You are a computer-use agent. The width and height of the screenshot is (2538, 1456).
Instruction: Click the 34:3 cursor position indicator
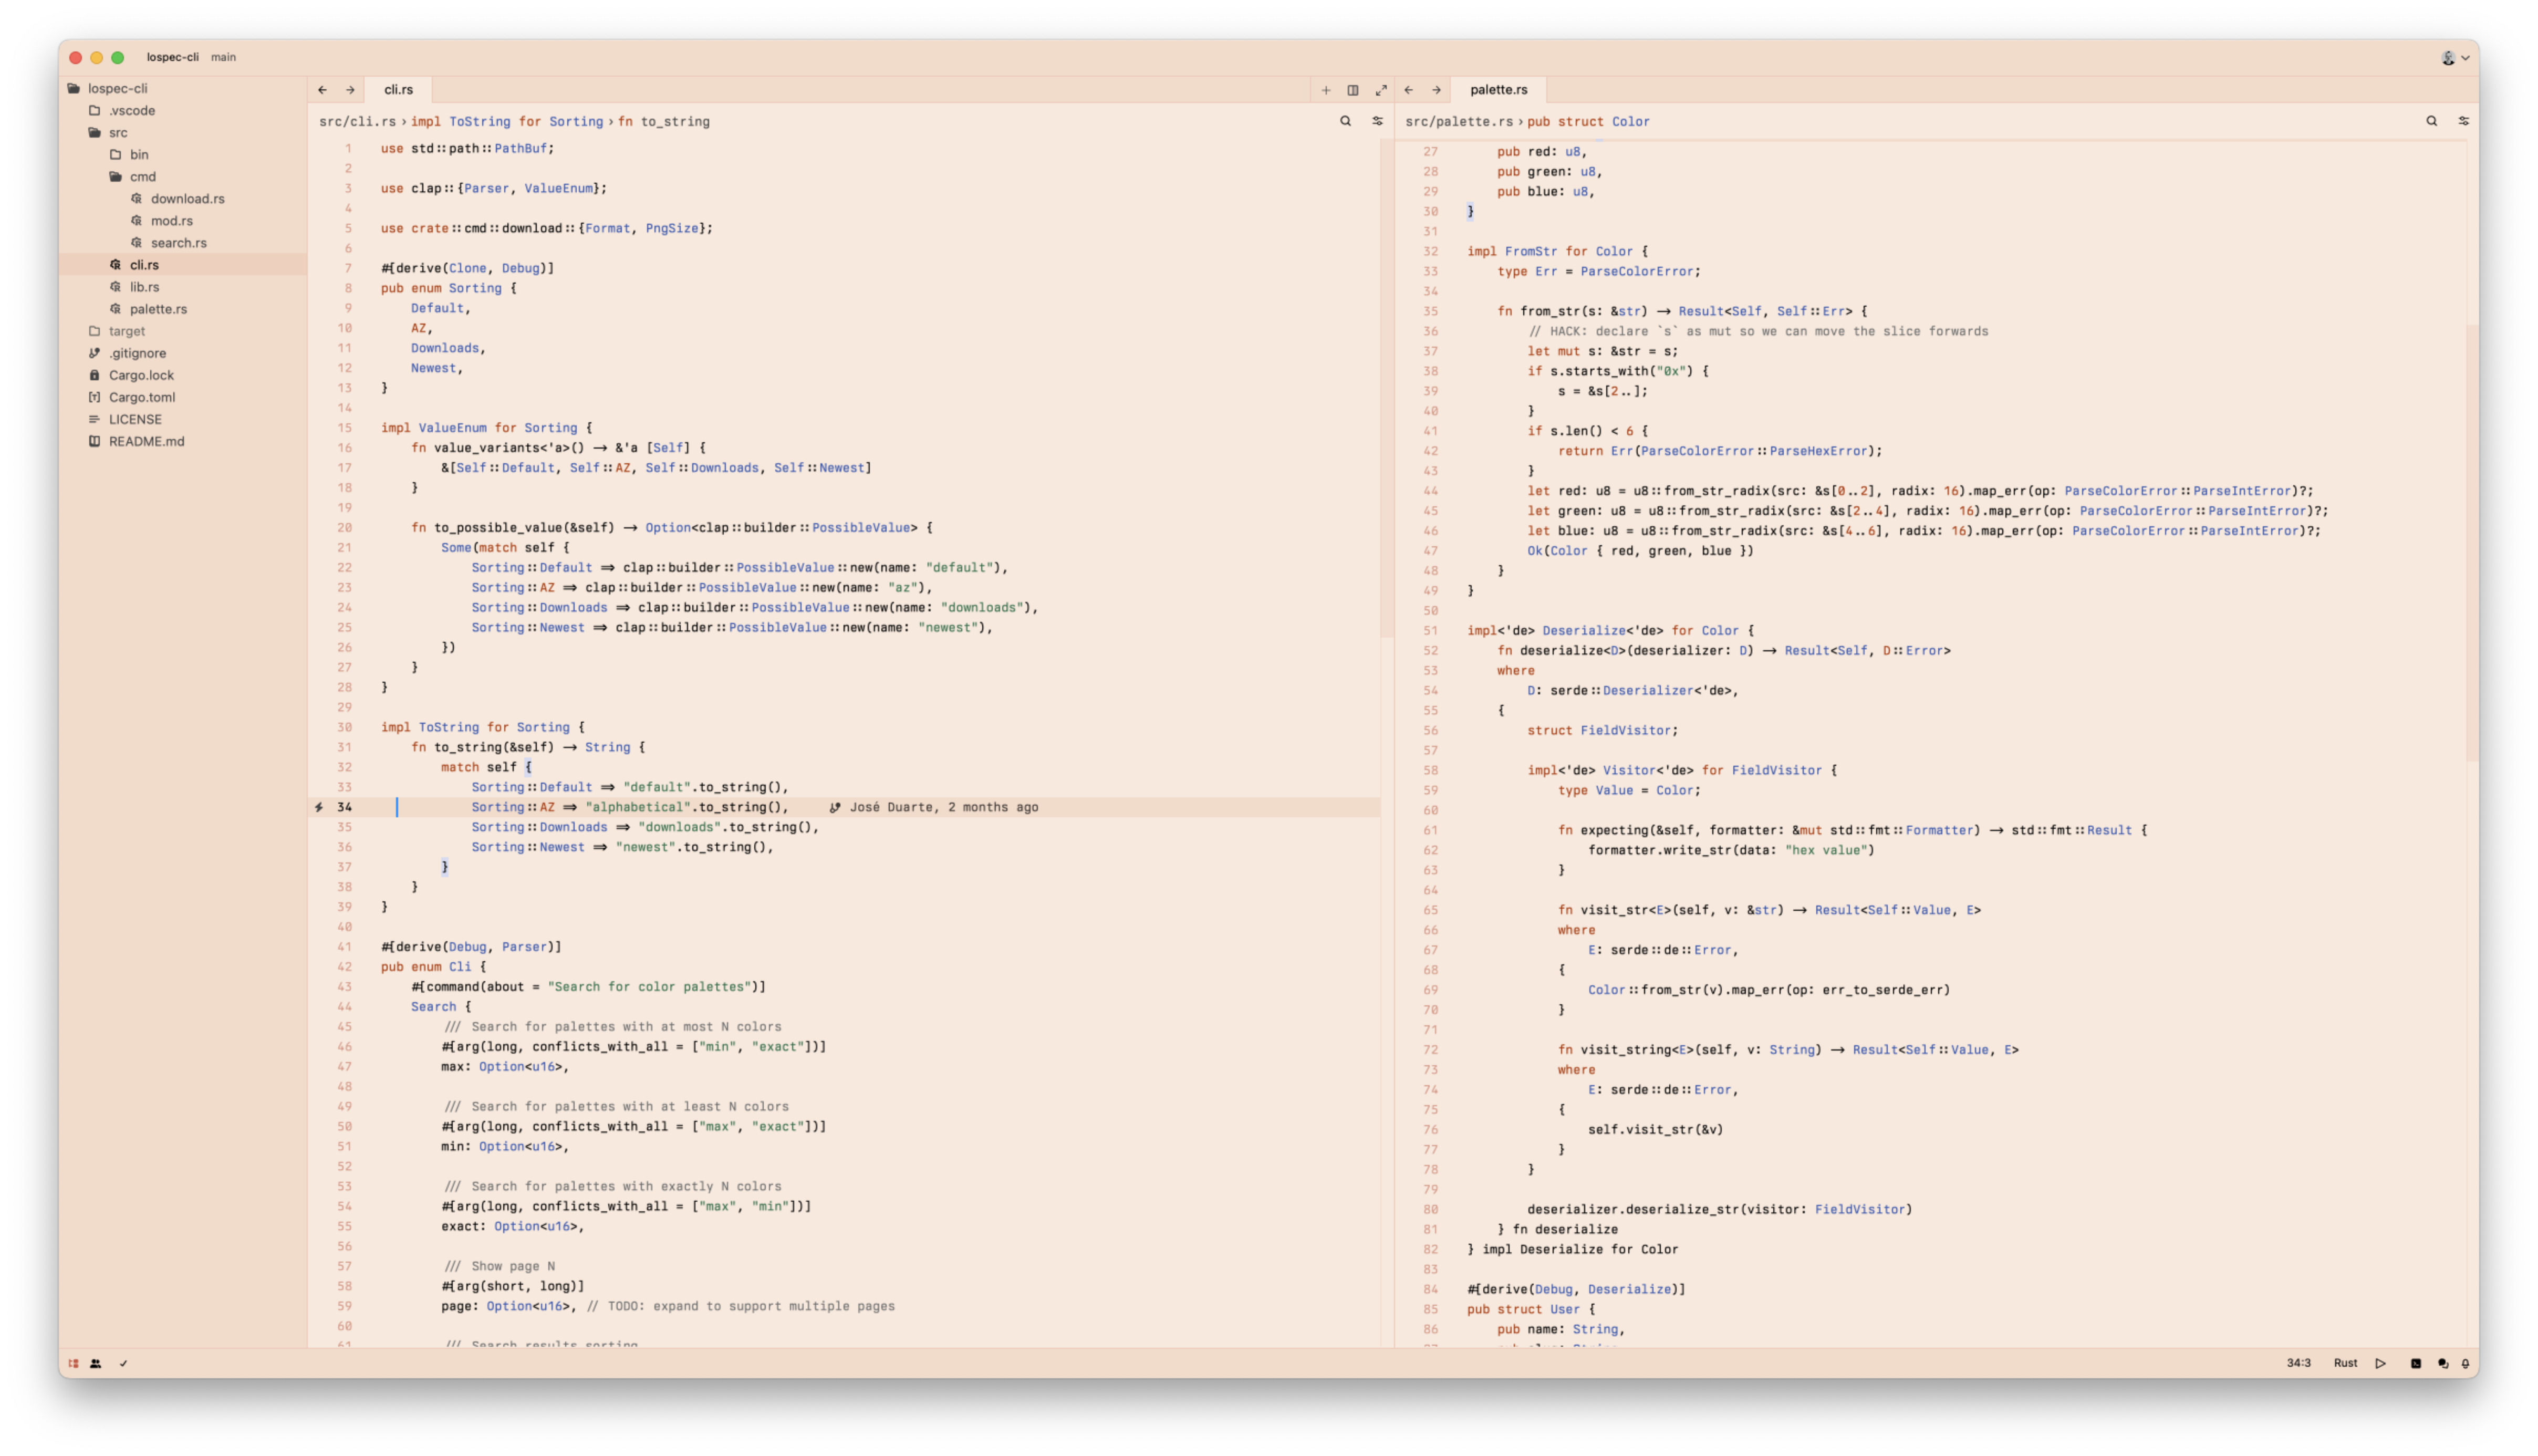click(x=2298, y=1363)
